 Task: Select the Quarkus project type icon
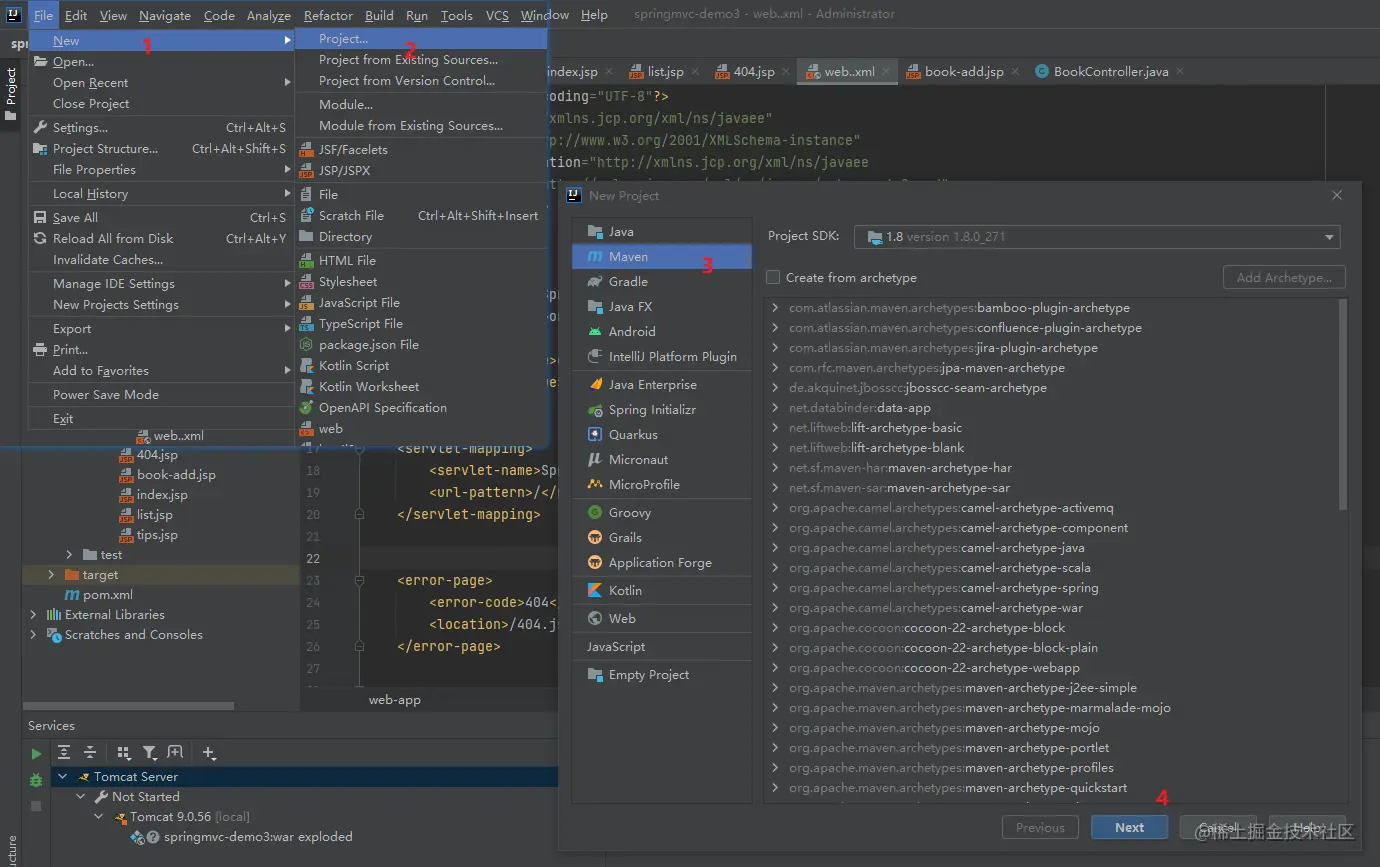(595, 435)
